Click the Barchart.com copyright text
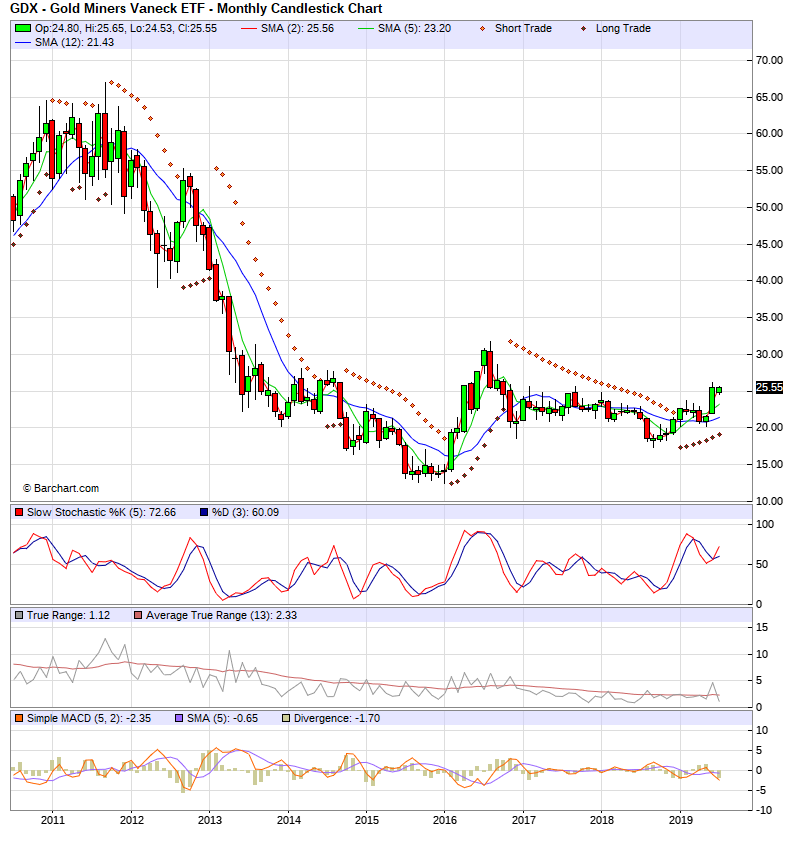 point(61,488)
